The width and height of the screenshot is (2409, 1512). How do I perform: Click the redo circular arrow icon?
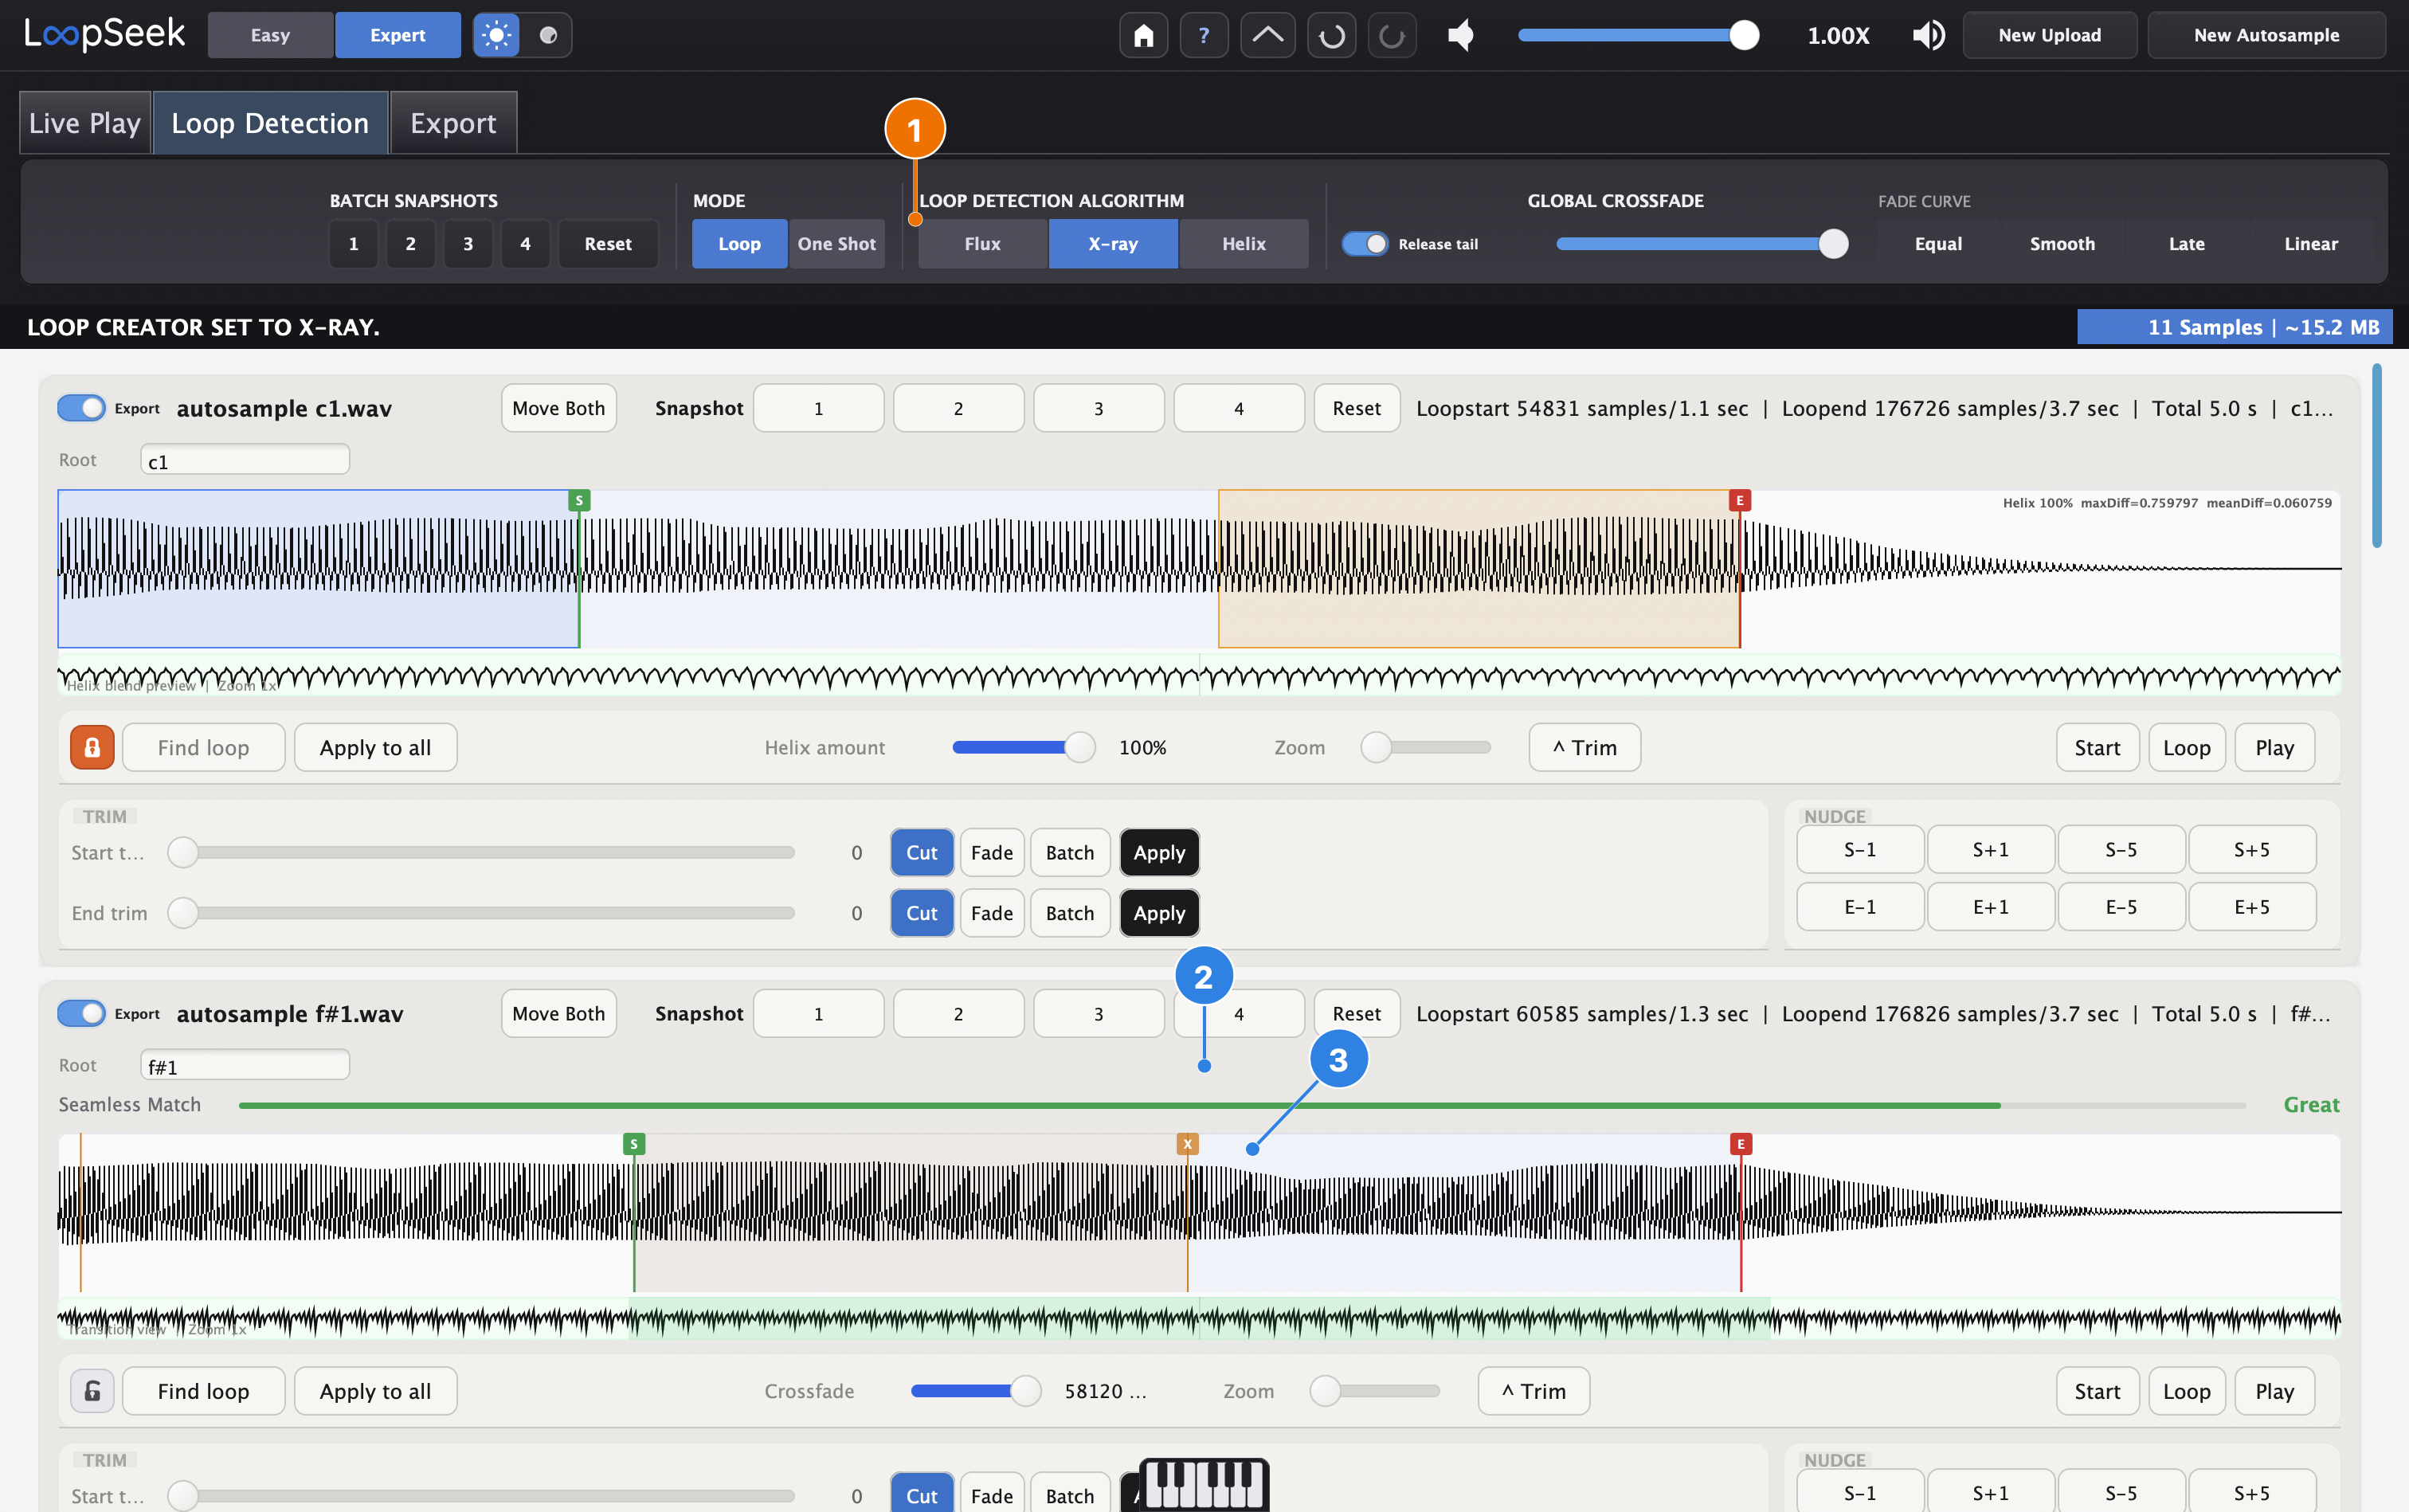click(1392, 35)
